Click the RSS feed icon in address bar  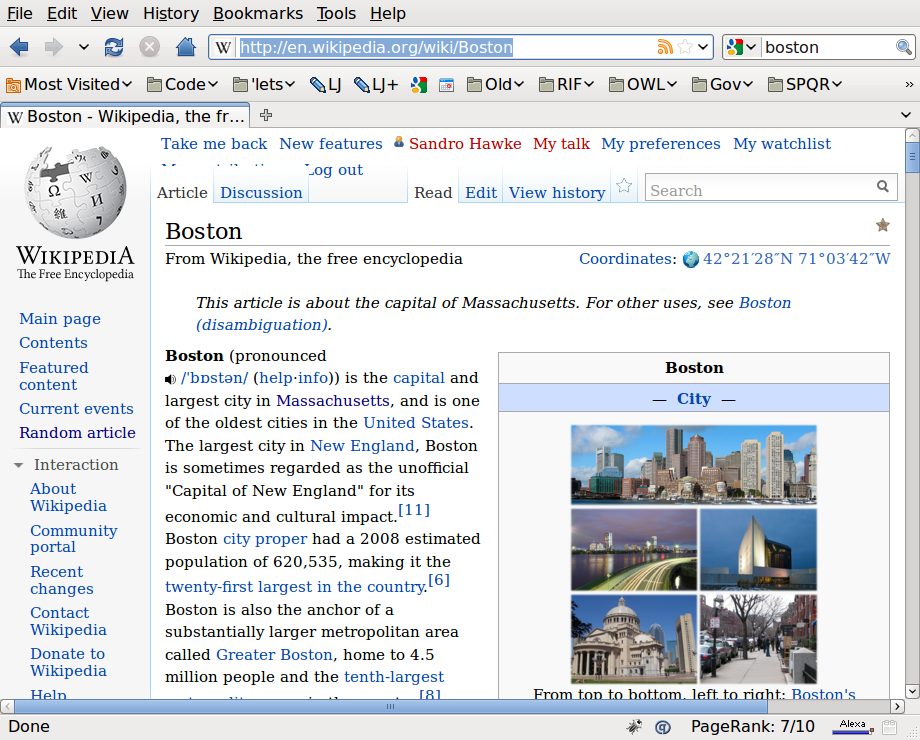665,47
